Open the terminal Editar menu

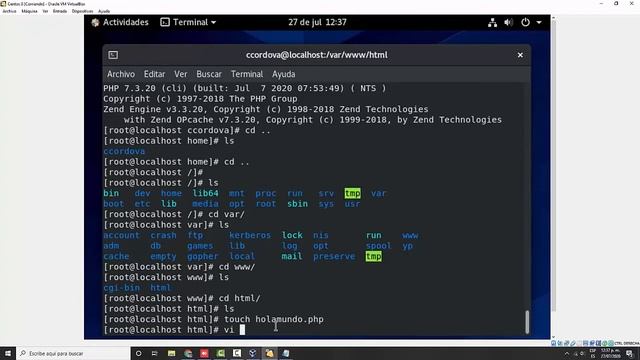coord(154,74)
